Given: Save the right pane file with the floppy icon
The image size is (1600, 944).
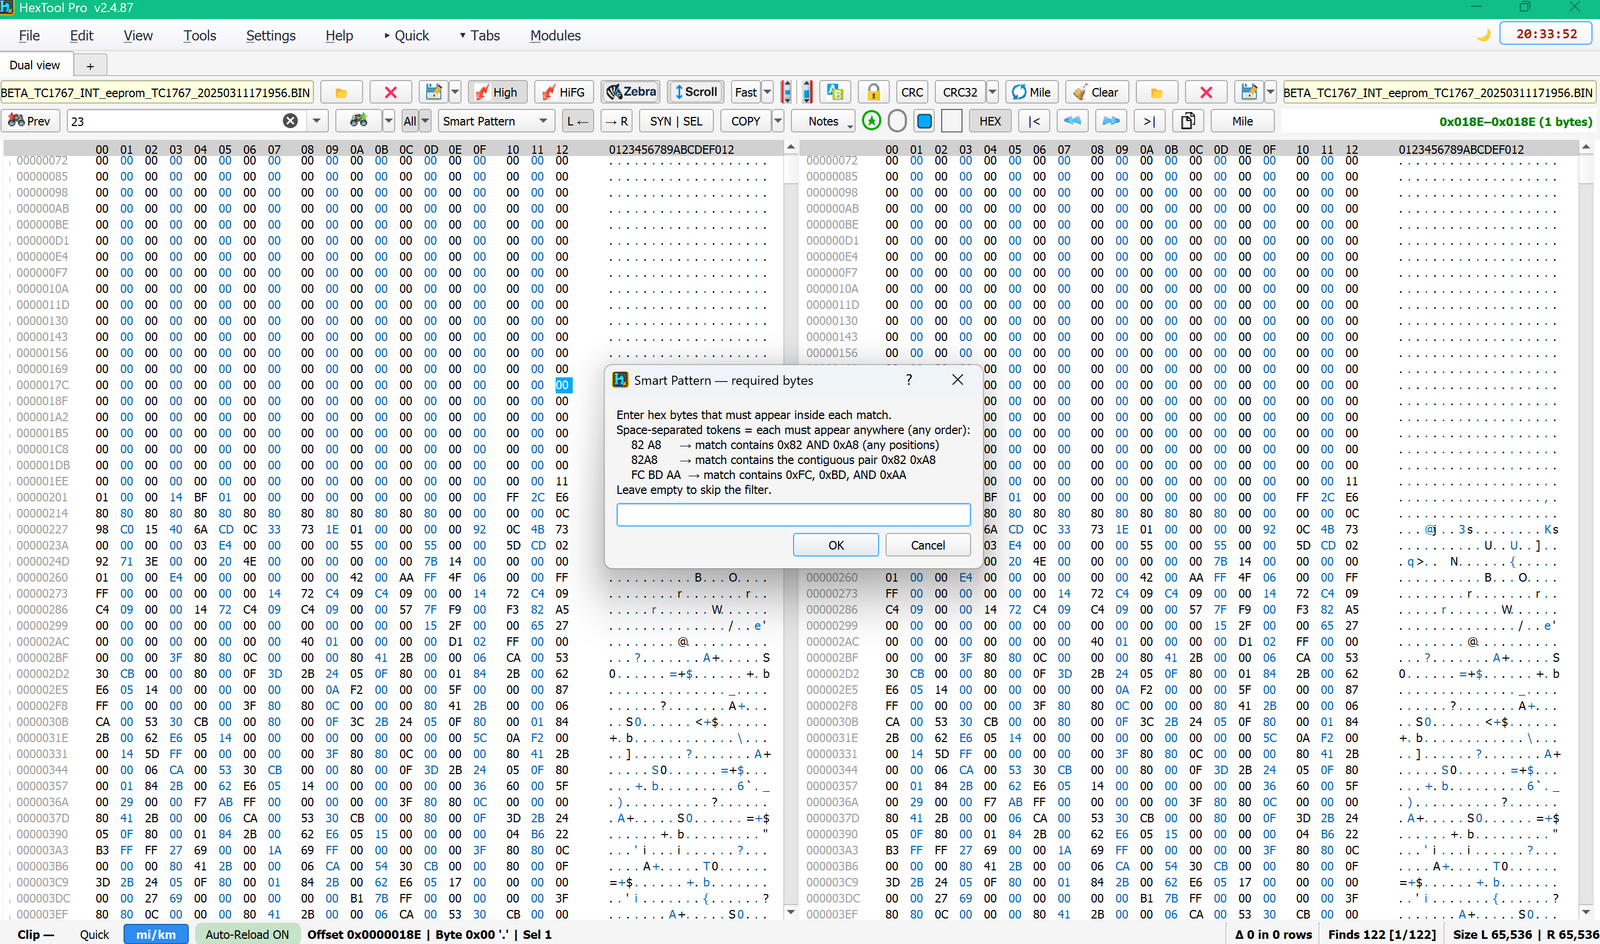Looking at the screenshot, I should pos(1249,92).
